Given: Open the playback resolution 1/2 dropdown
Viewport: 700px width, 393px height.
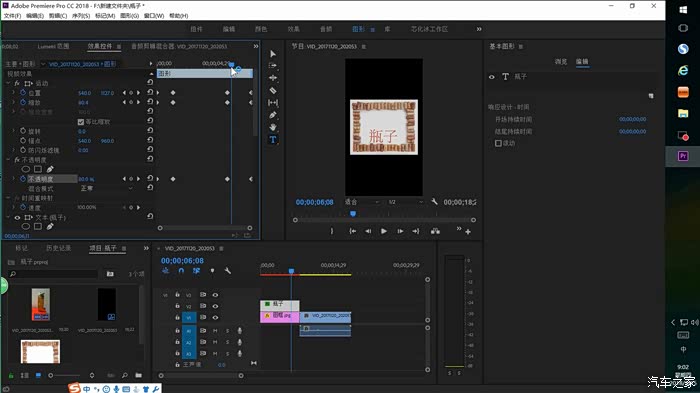Looking at the screenshot, I should click(x=405, y=202).
